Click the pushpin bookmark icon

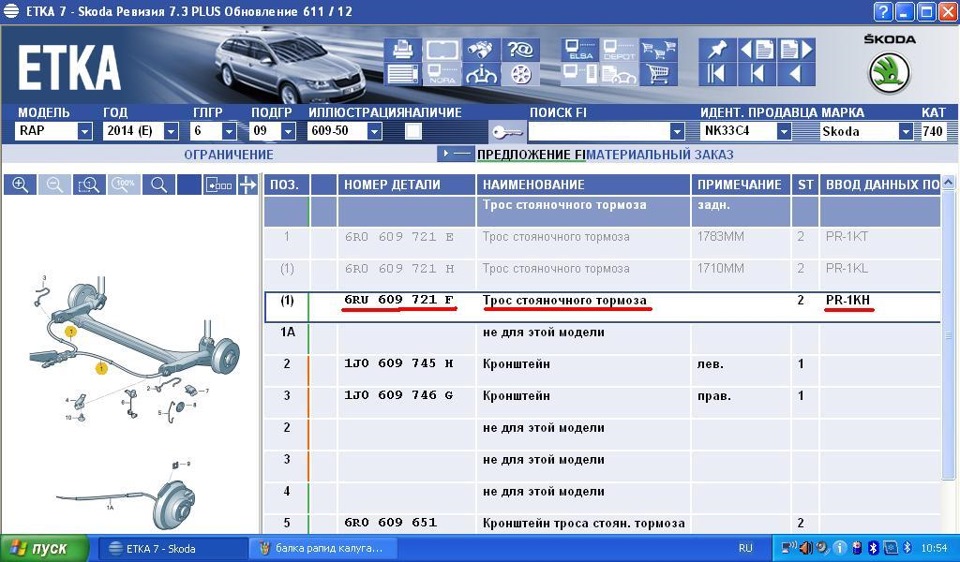point(717,49)
